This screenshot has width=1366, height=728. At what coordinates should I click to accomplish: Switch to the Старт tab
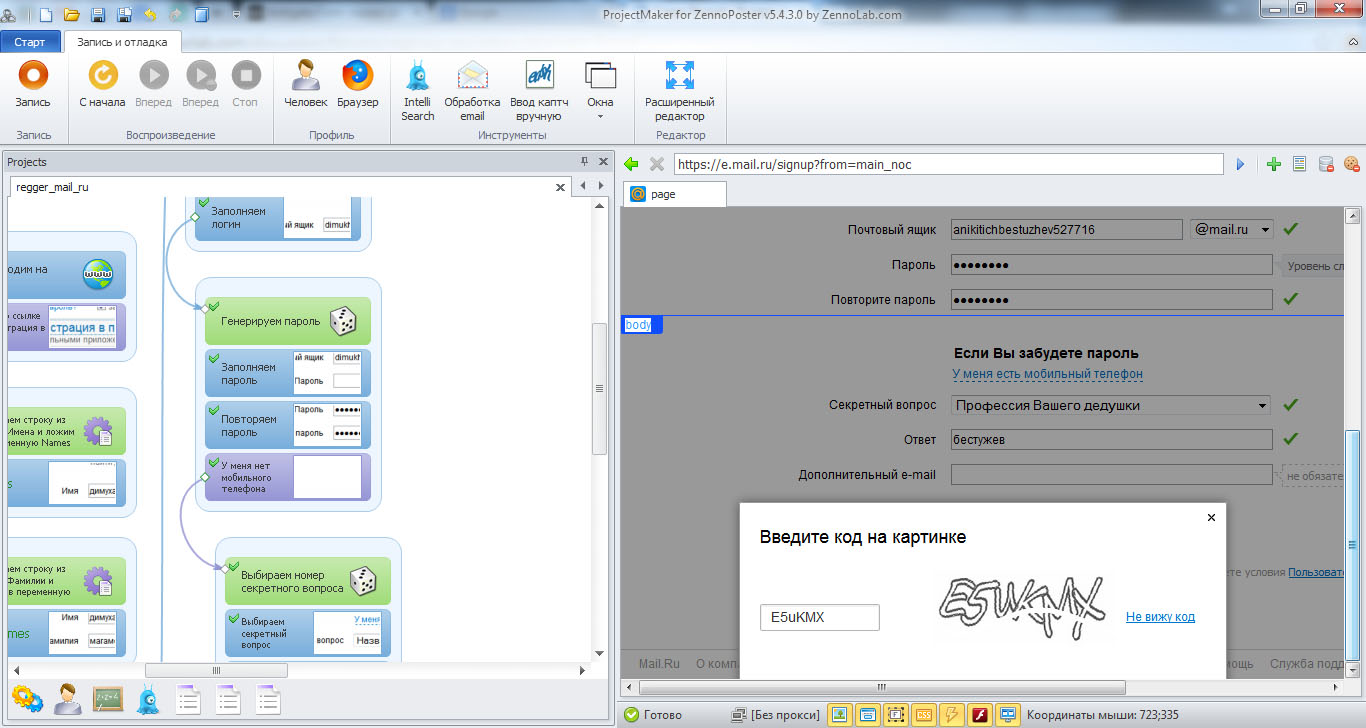(x=30, y=43)
